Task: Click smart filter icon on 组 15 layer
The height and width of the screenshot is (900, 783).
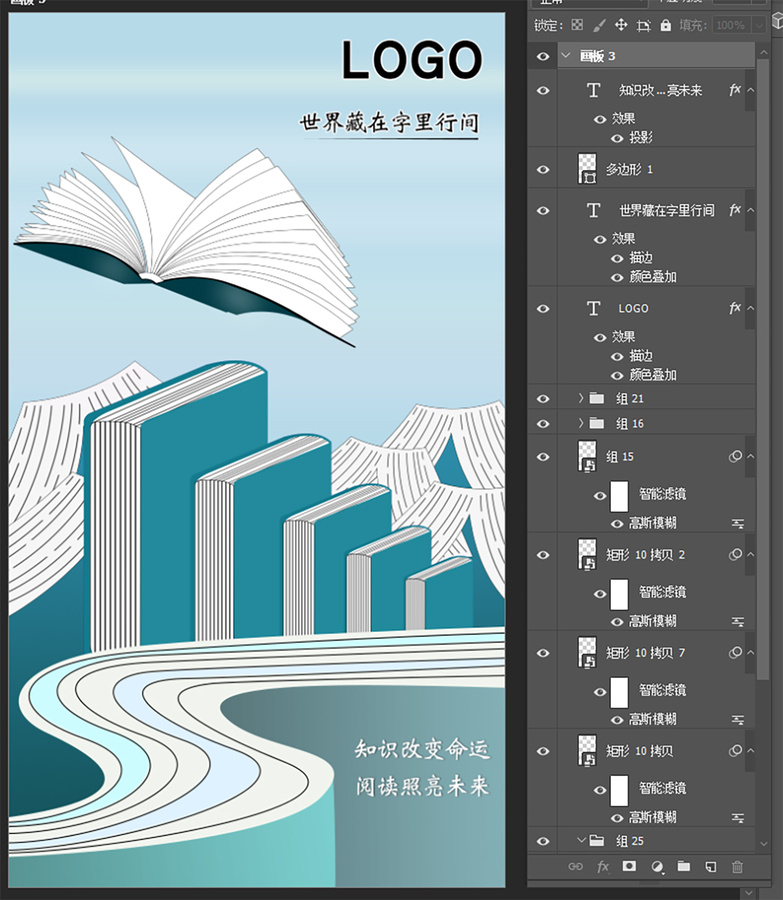Action: tap(735, 456)
